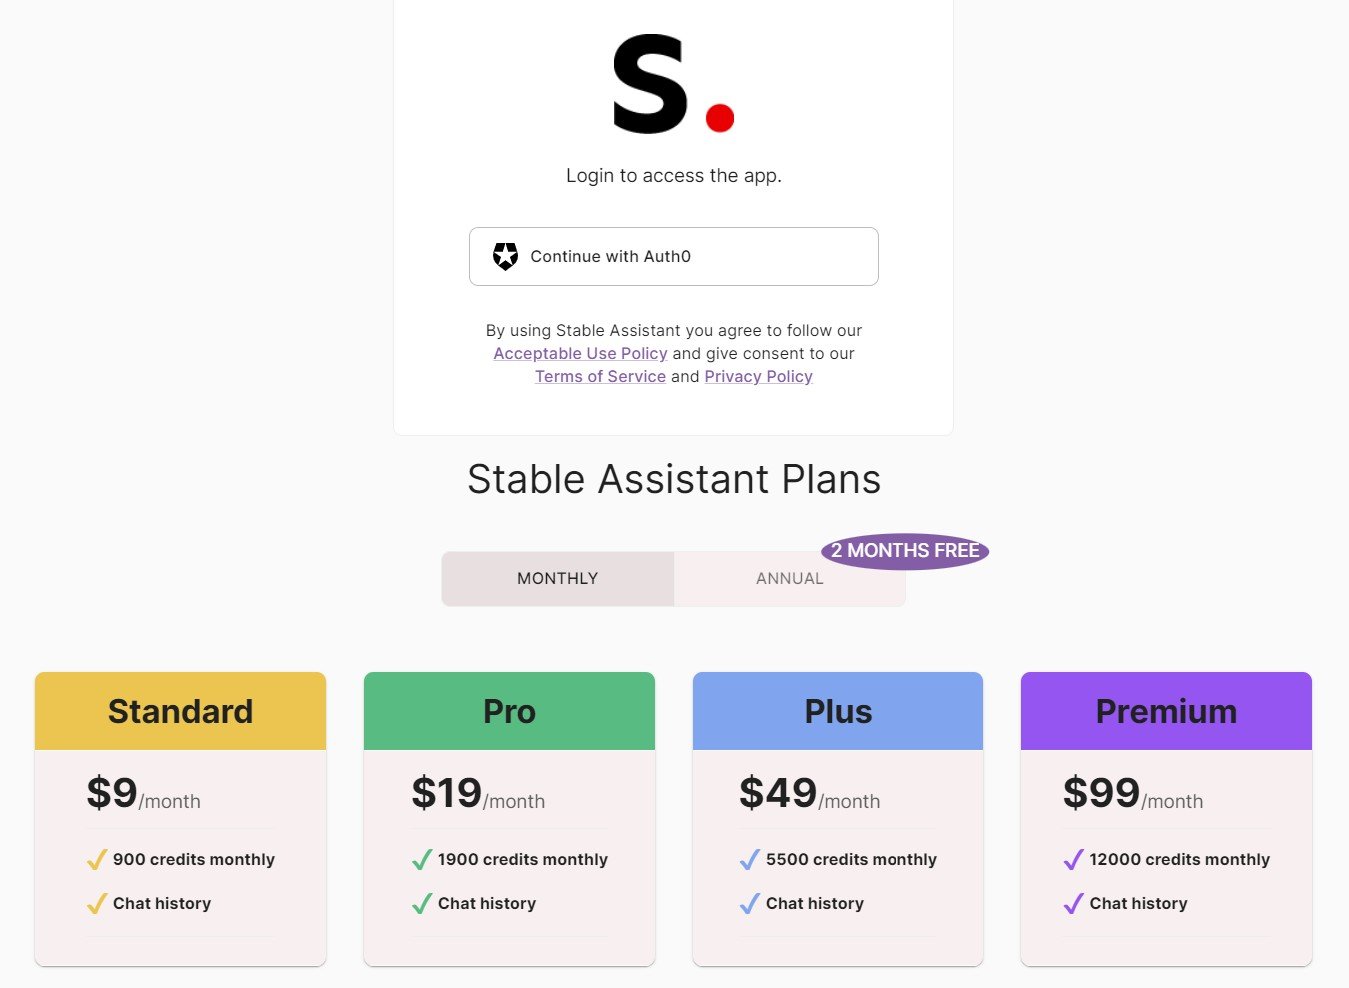This screenshot has width=1349, height=988.
Task: Pick the Premium plan header
Action: coord(1166,711)
